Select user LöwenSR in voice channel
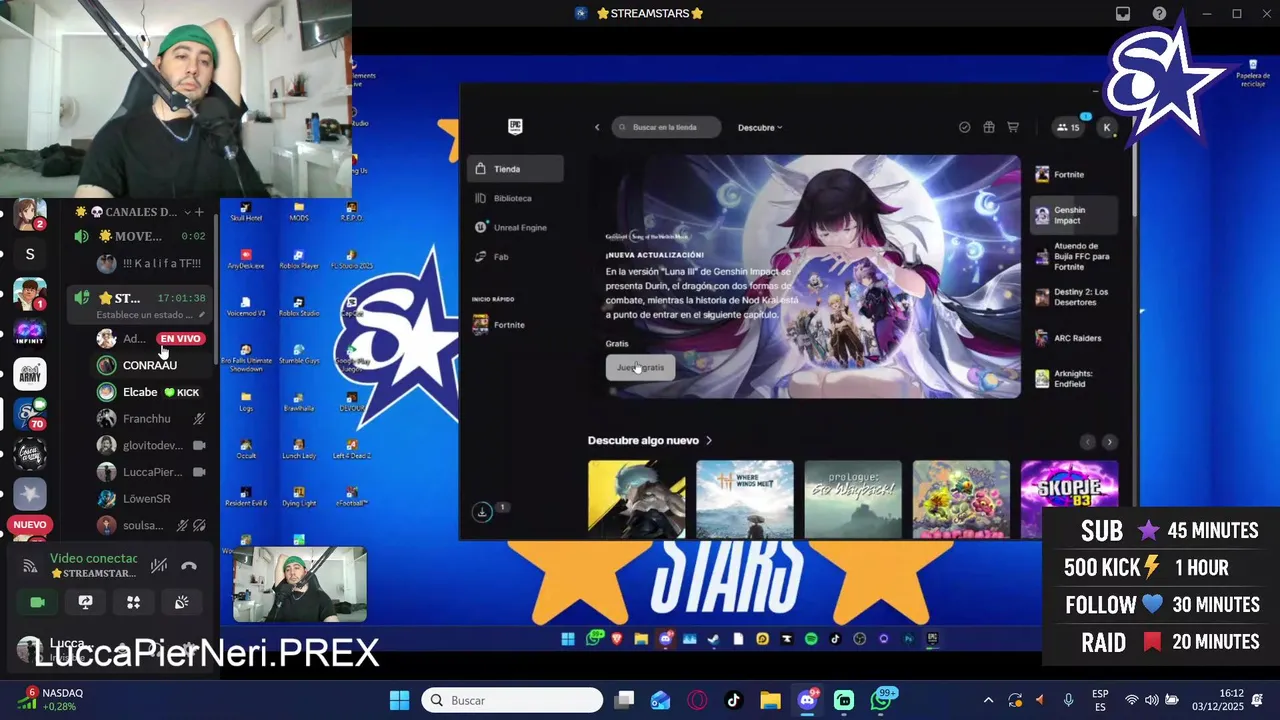Image resolution: width=1280 pixels, height=720 pixels. point(150,499)
